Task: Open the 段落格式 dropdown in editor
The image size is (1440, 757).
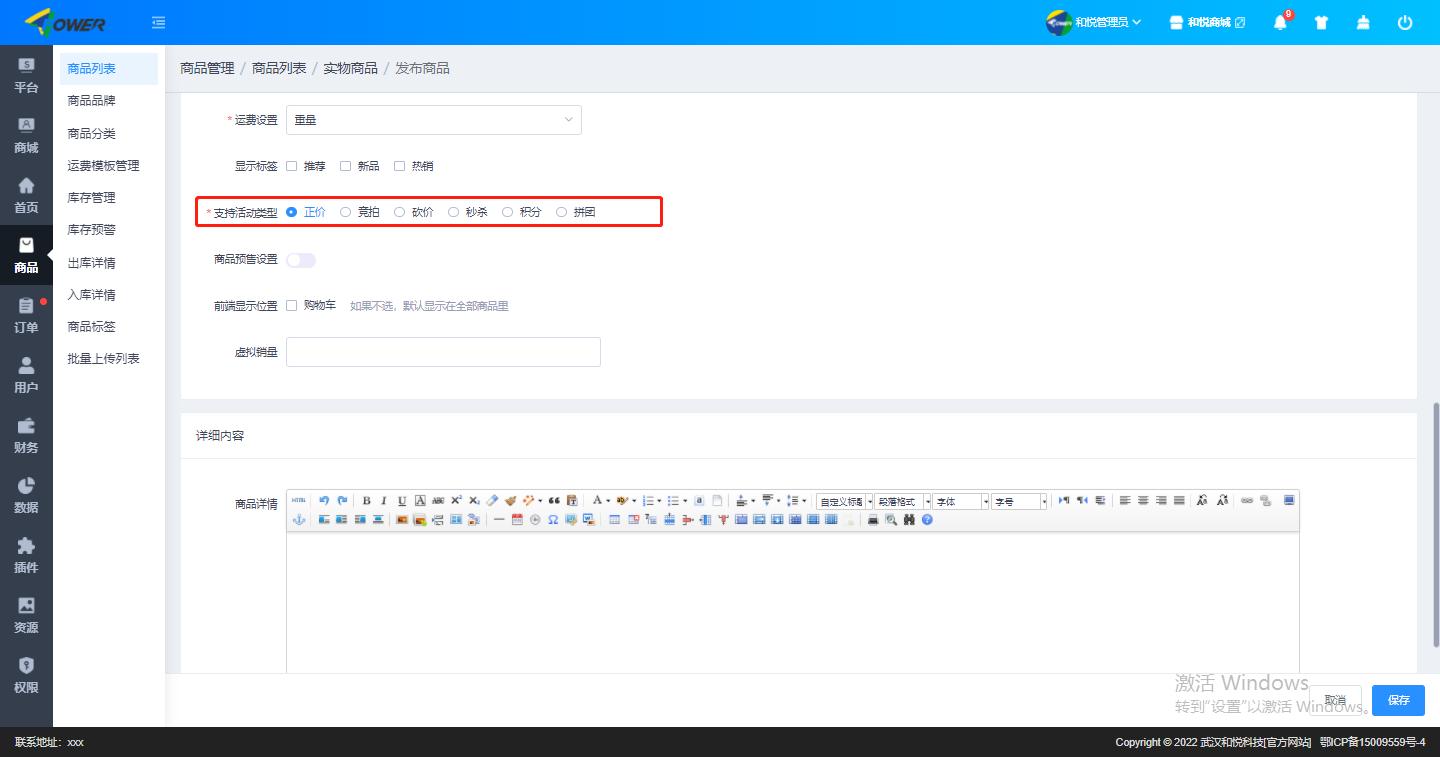Action: (903, 501)
